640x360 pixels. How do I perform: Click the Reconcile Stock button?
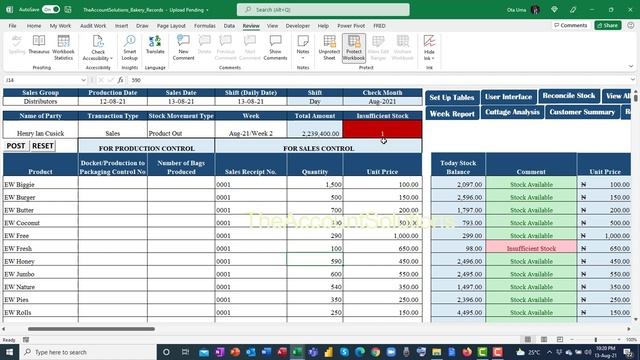tap(569, 96)
